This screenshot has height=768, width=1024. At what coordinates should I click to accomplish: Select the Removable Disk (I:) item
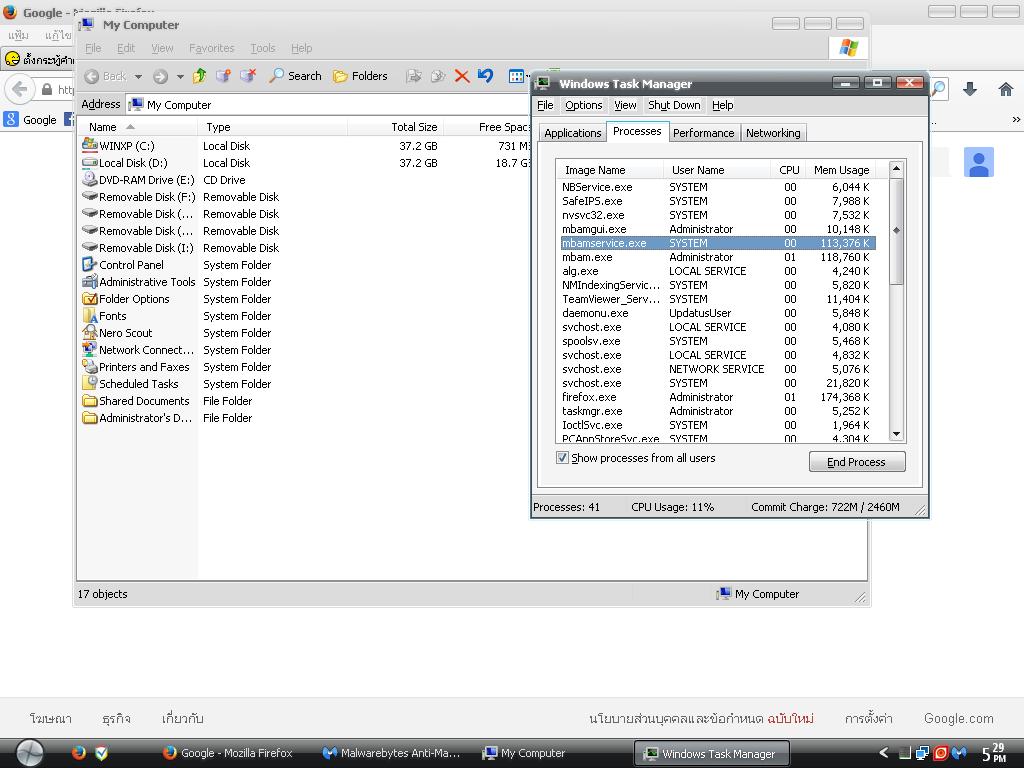138,248
